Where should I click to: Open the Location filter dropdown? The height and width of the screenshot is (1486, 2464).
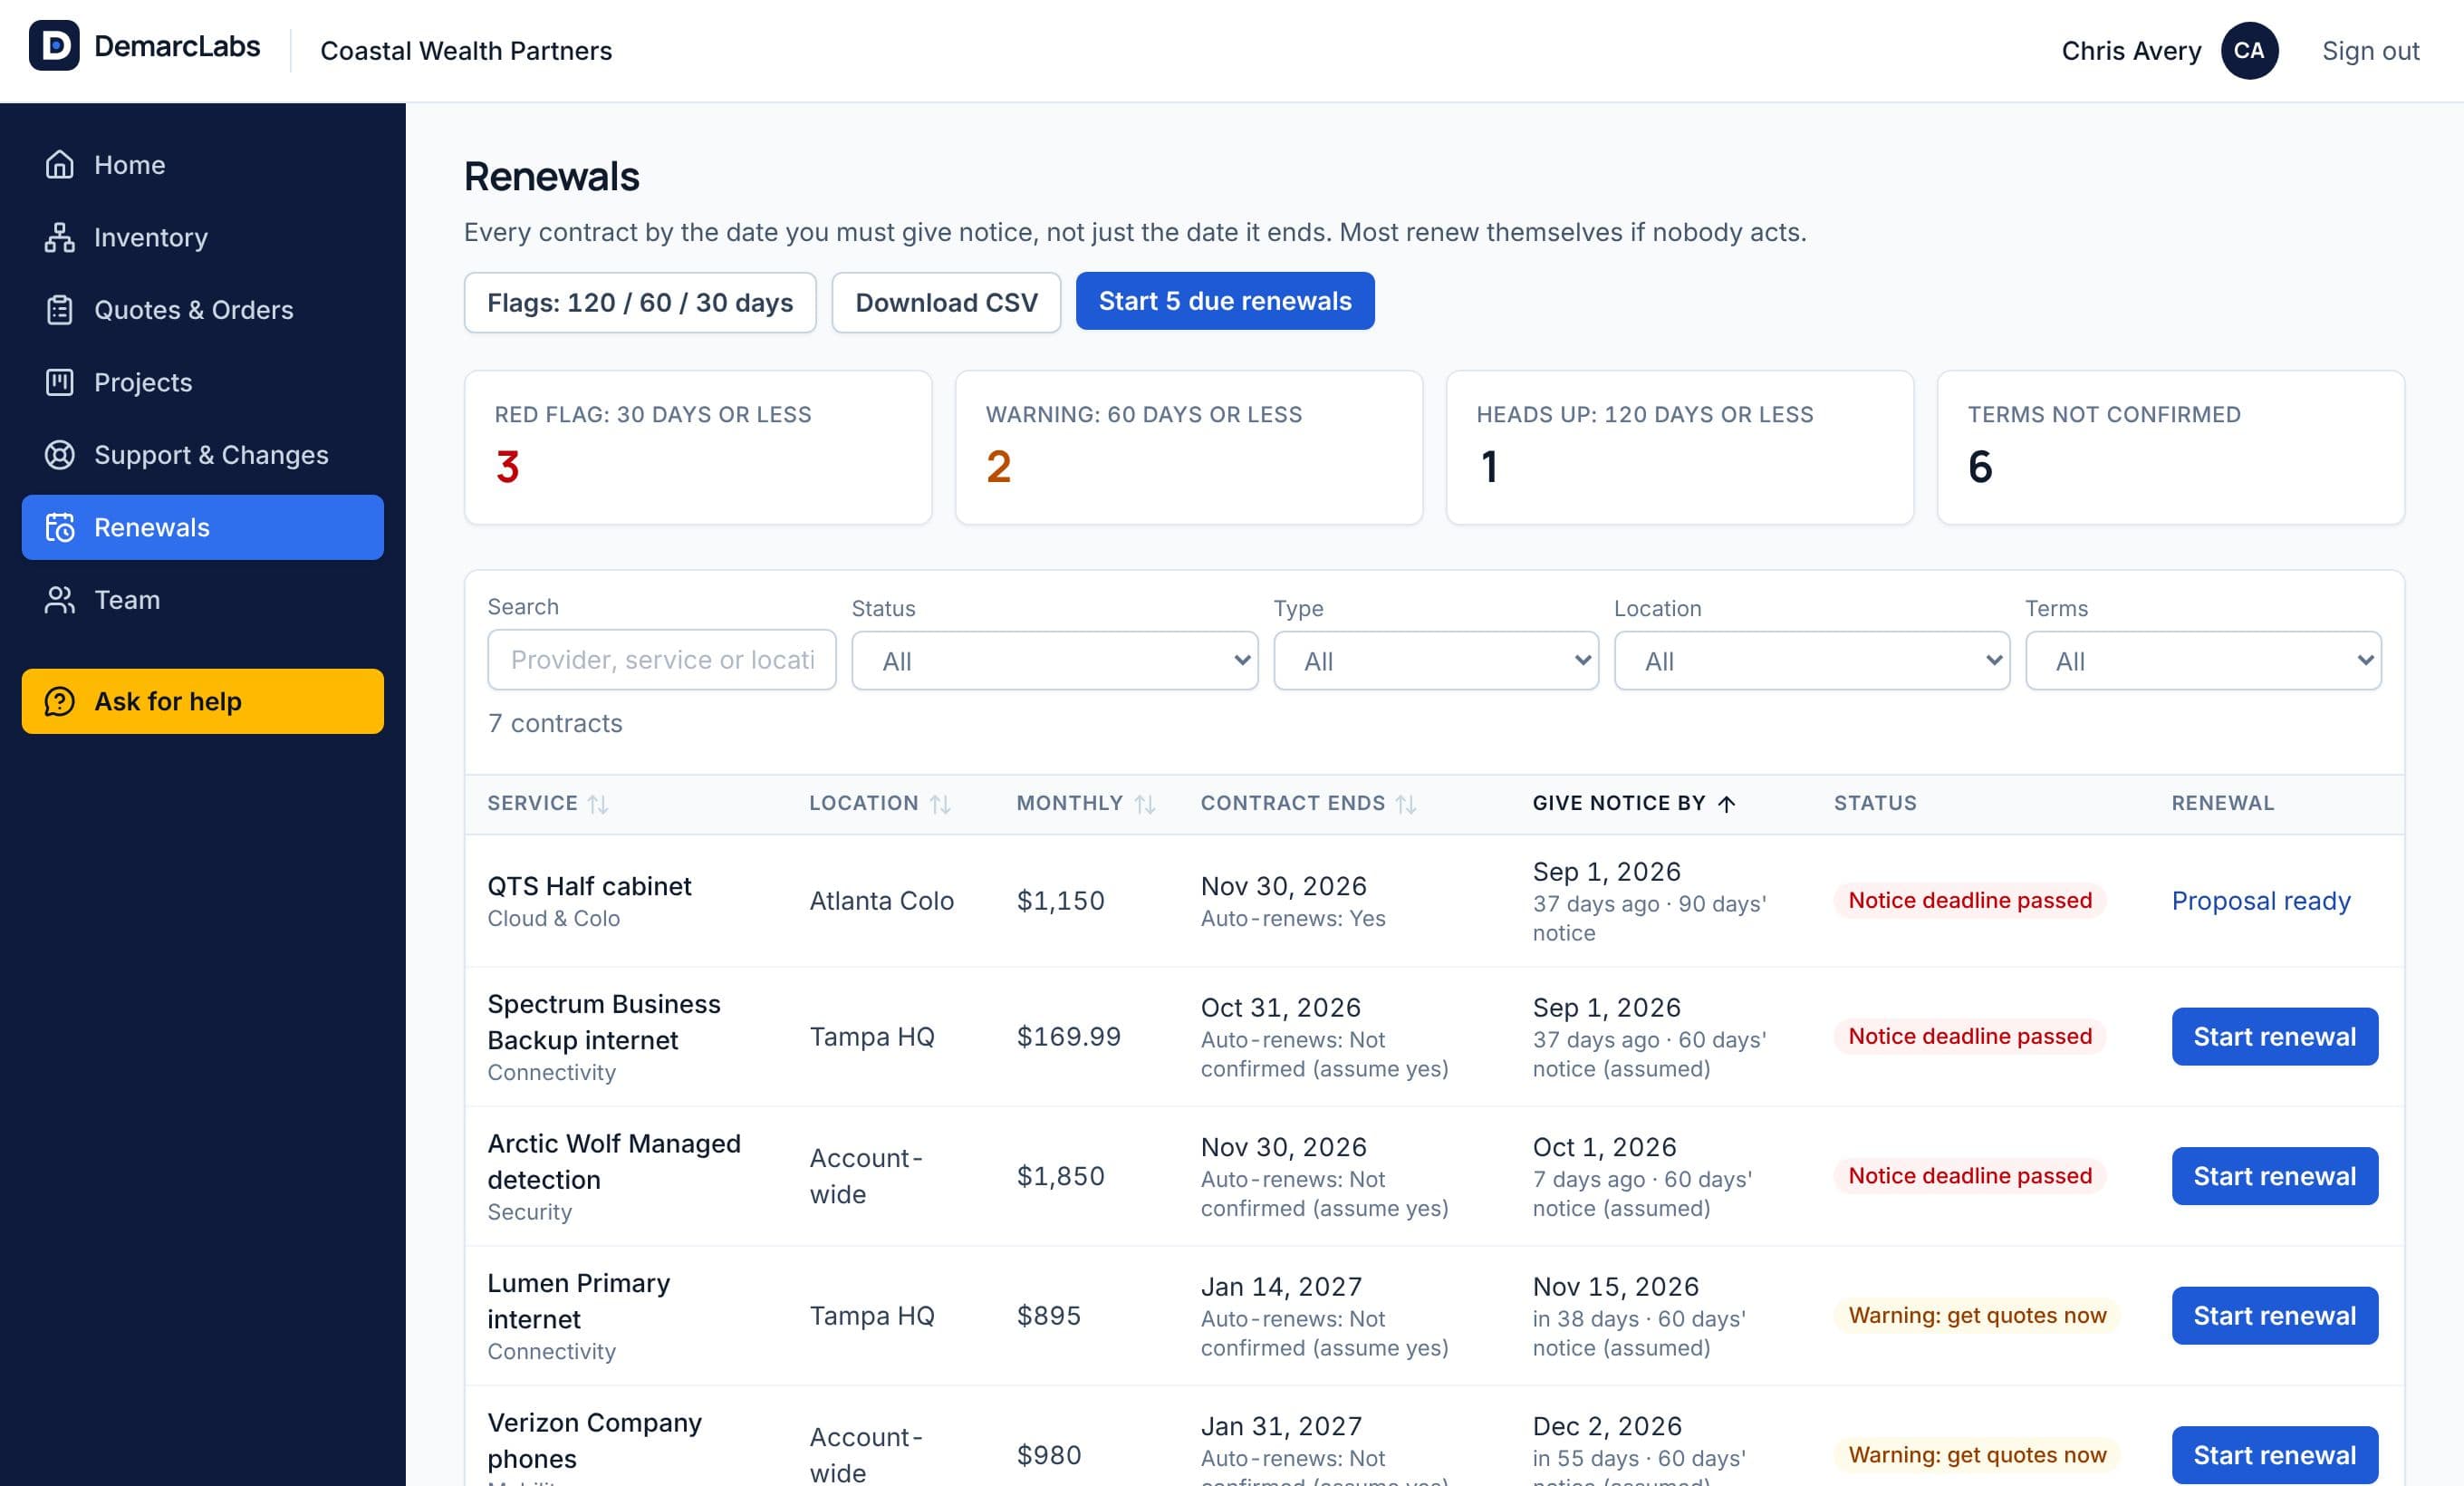point(1812,661)
